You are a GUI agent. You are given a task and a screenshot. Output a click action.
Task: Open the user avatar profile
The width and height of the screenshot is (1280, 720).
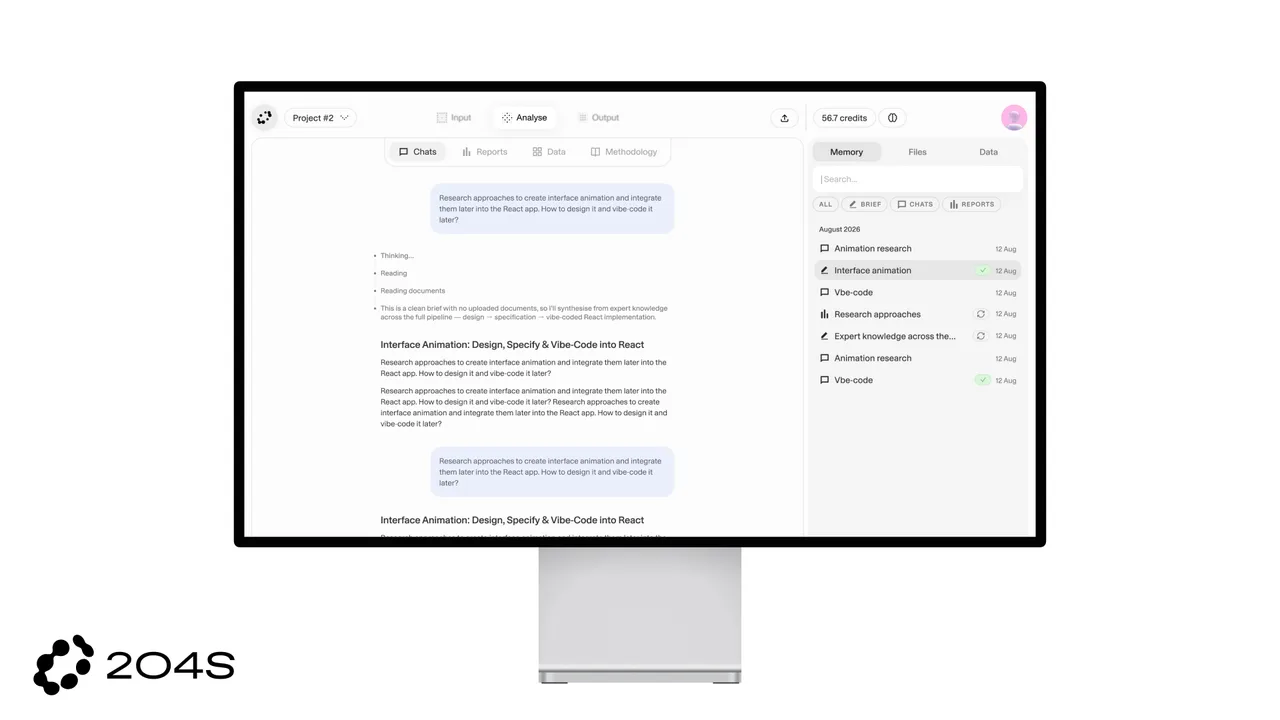pyautogui.click(x=1014, y=118)
